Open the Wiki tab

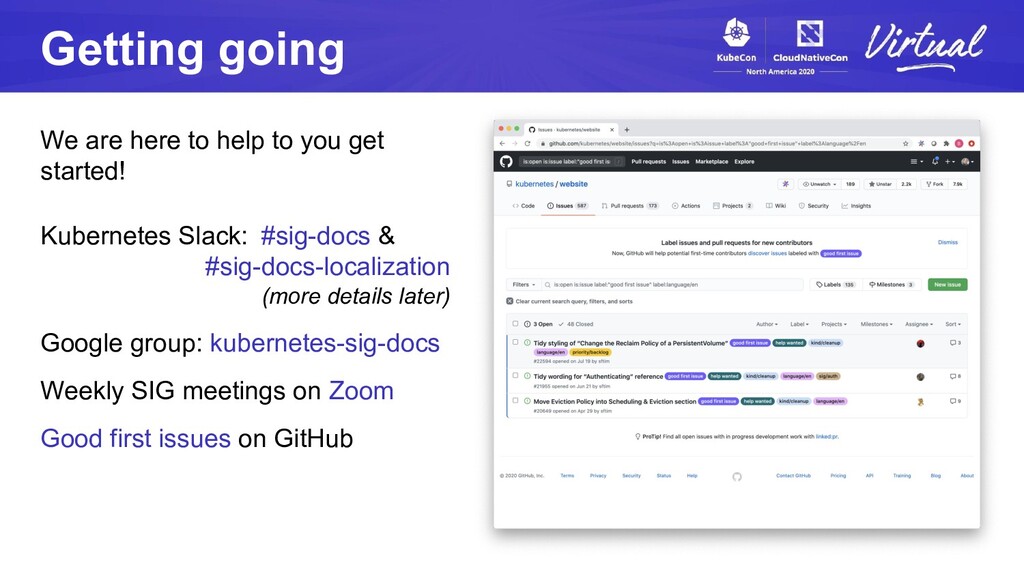tap(776, 206)
